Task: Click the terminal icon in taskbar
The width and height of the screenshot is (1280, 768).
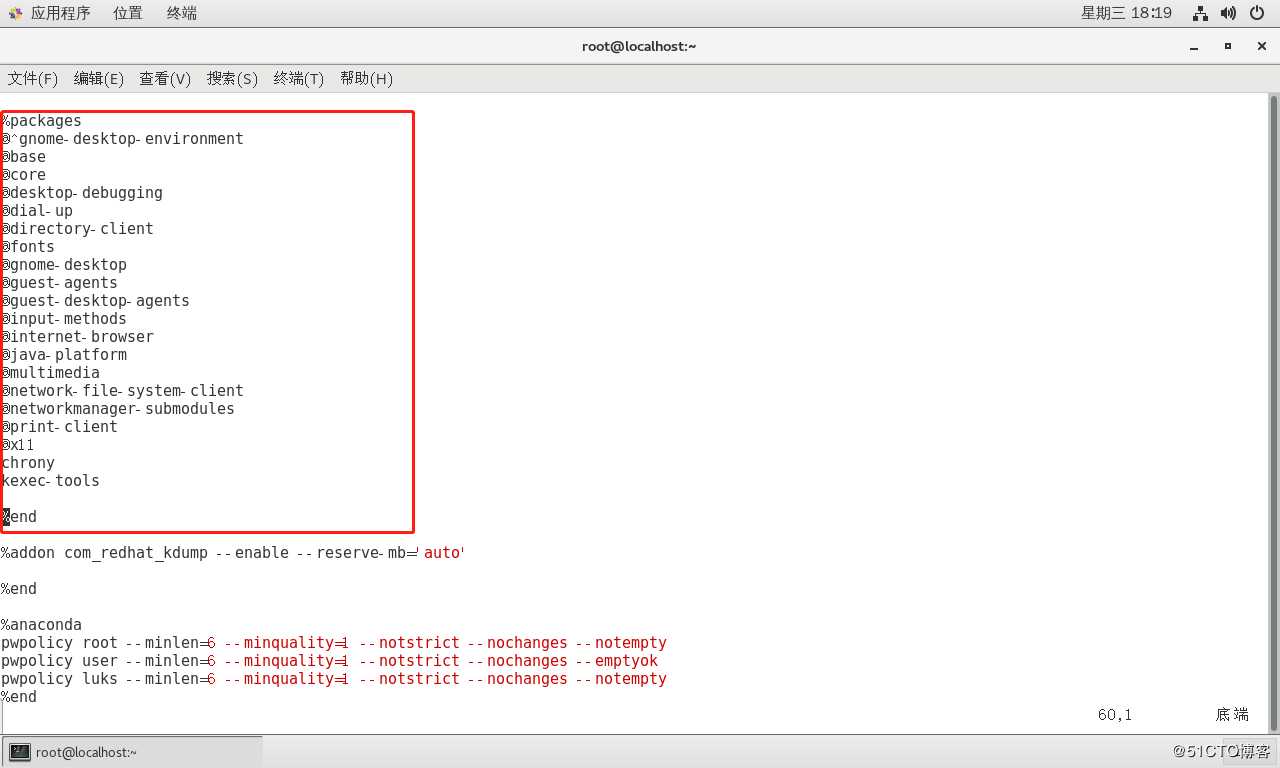Action: pyautogui.click(x=20, y=752)
